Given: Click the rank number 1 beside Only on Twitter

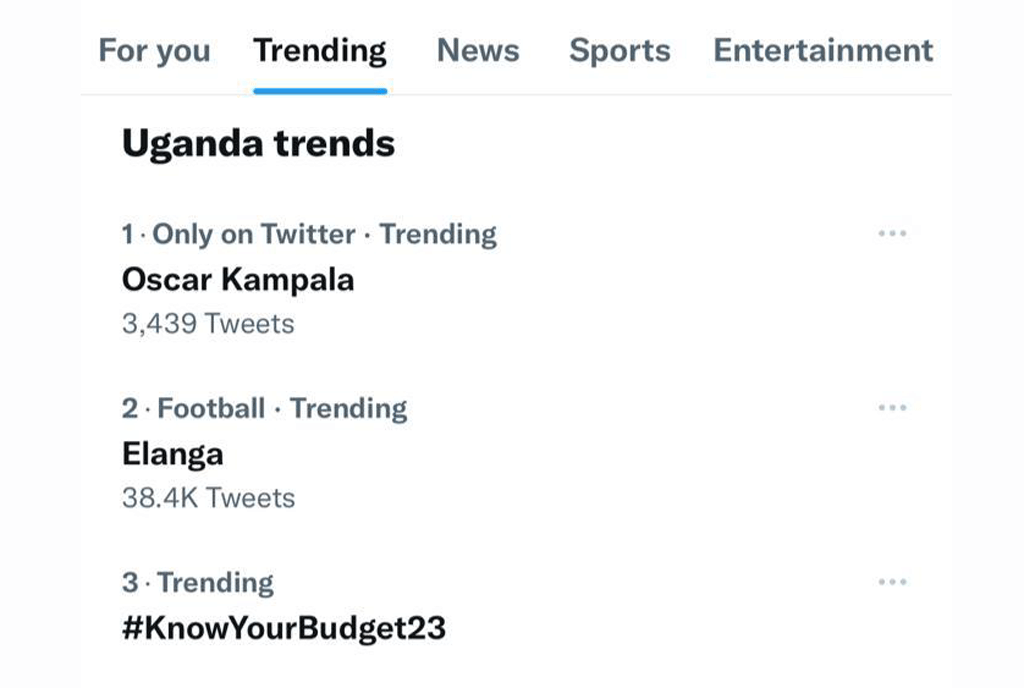Looking at the screenshot, I should (127, 234).
